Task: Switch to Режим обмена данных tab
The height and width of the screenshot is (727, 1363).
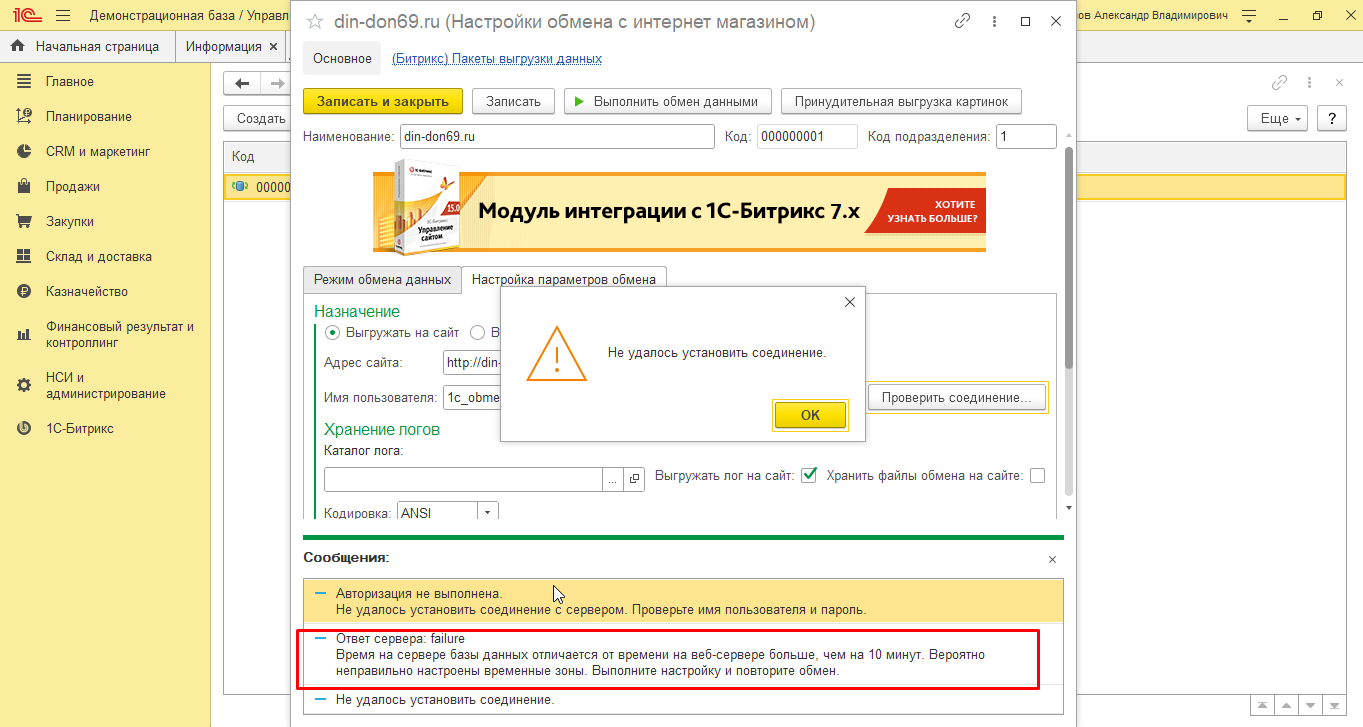Action: point(382,280)
